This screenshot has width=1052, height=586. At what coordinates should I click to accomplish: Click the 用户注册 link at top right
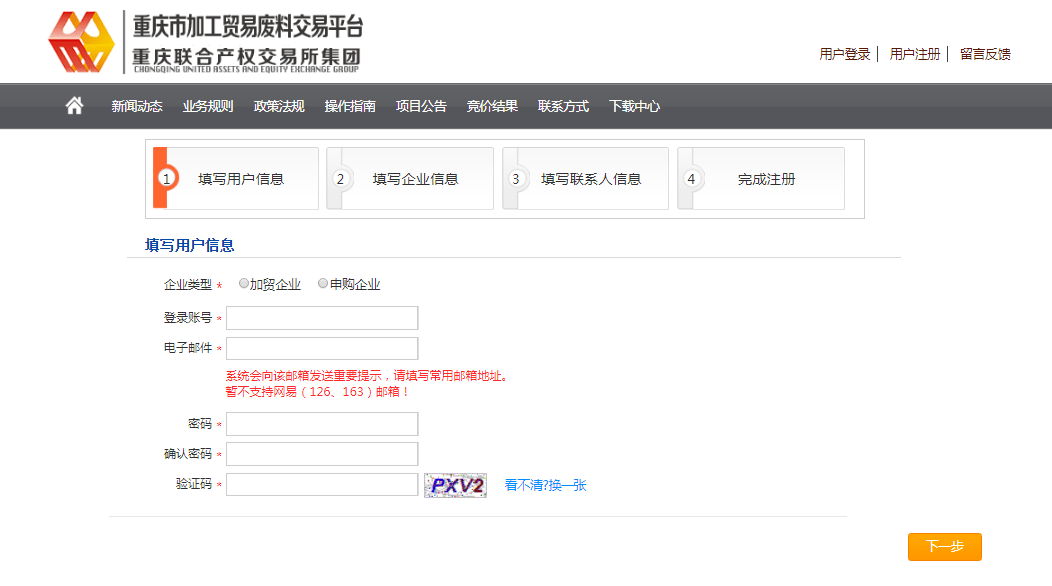point(915,54)
